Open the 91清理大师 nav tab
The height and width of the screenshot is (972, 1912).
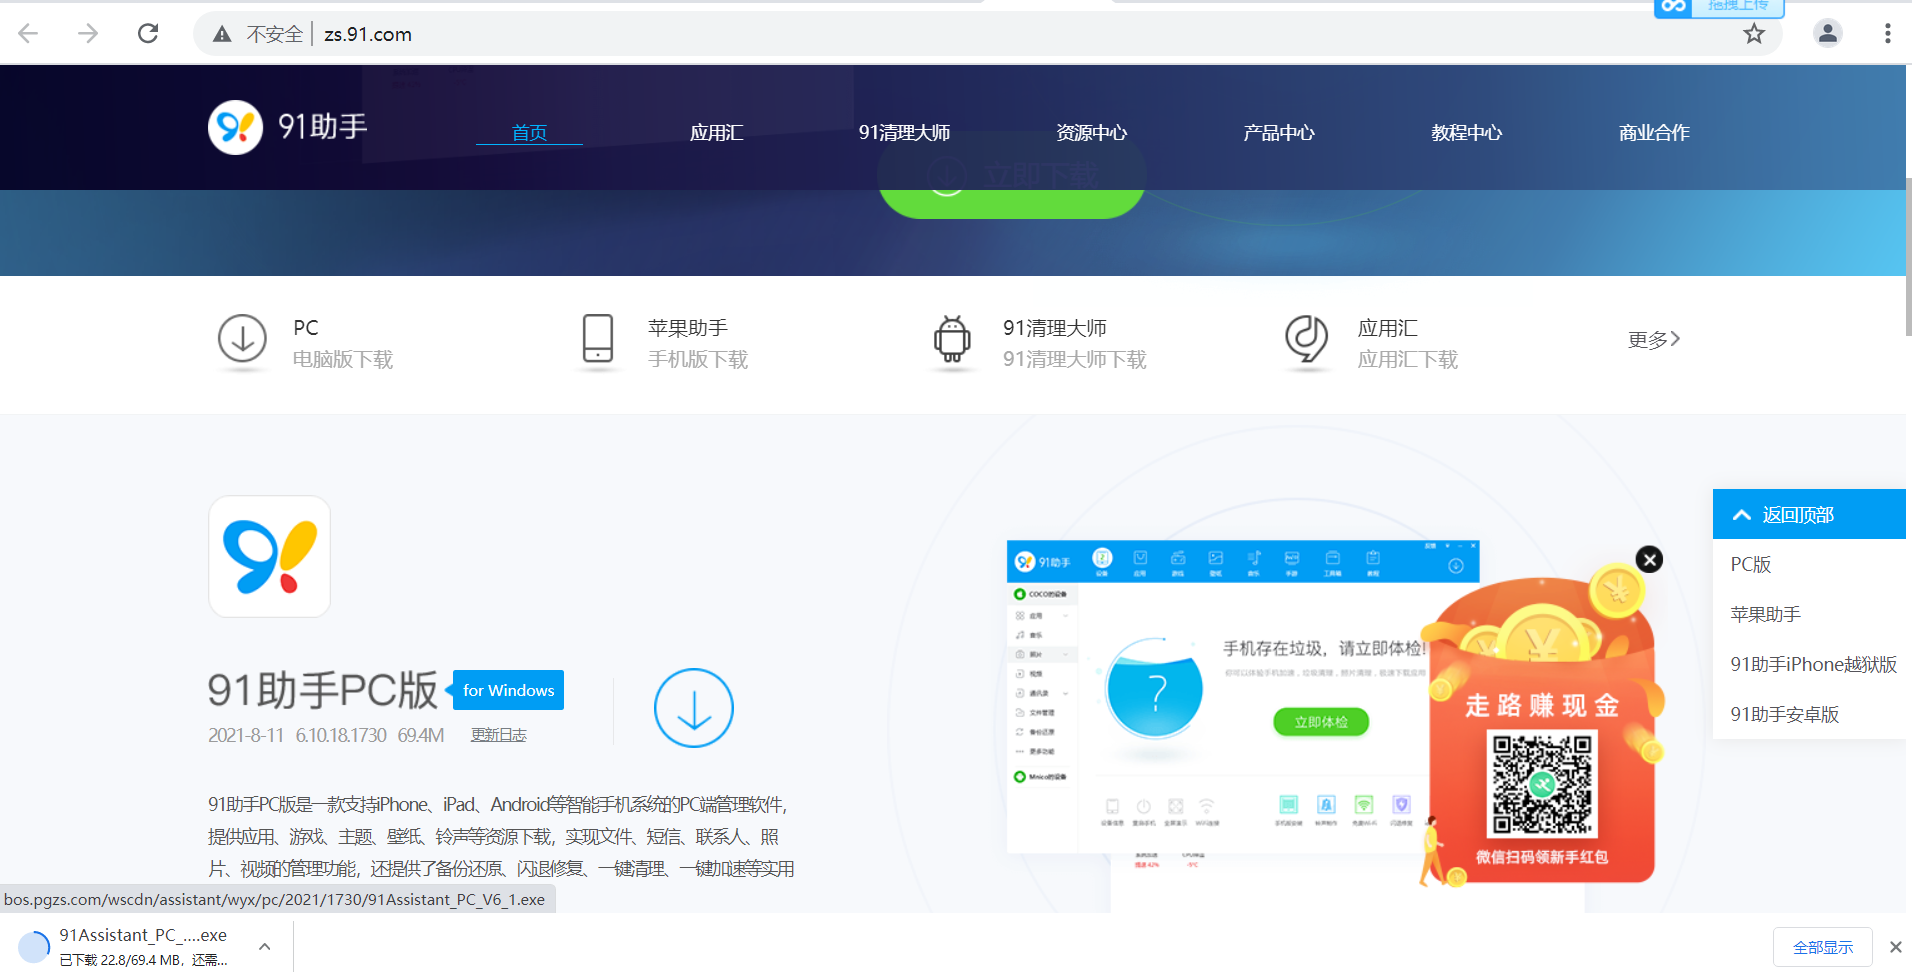coord(904,132)
